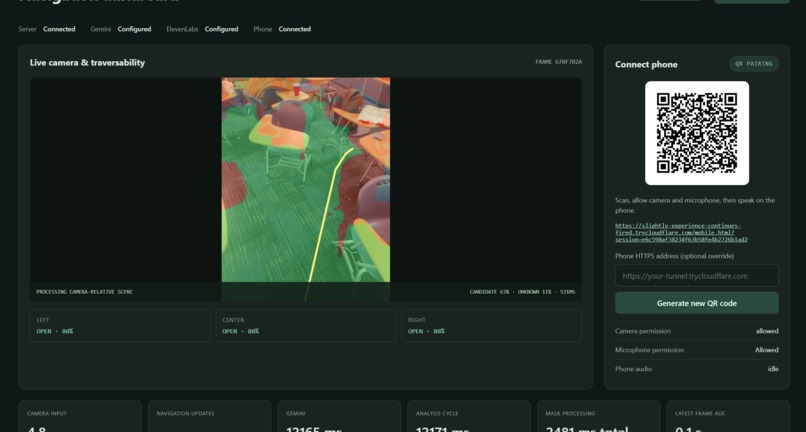The height and width of the screenshot is (432, 806).
Task: Click the Gemini Configured status
Action: [x=121, y=29]
